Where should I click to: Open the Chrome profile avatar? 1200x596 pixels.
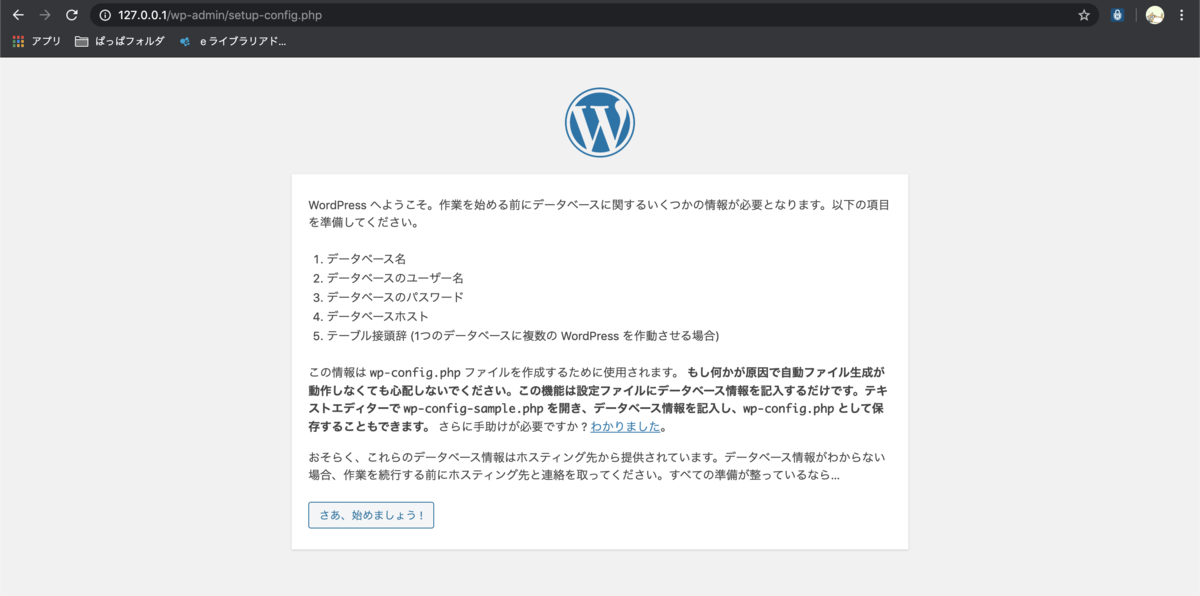point(1155,15)
